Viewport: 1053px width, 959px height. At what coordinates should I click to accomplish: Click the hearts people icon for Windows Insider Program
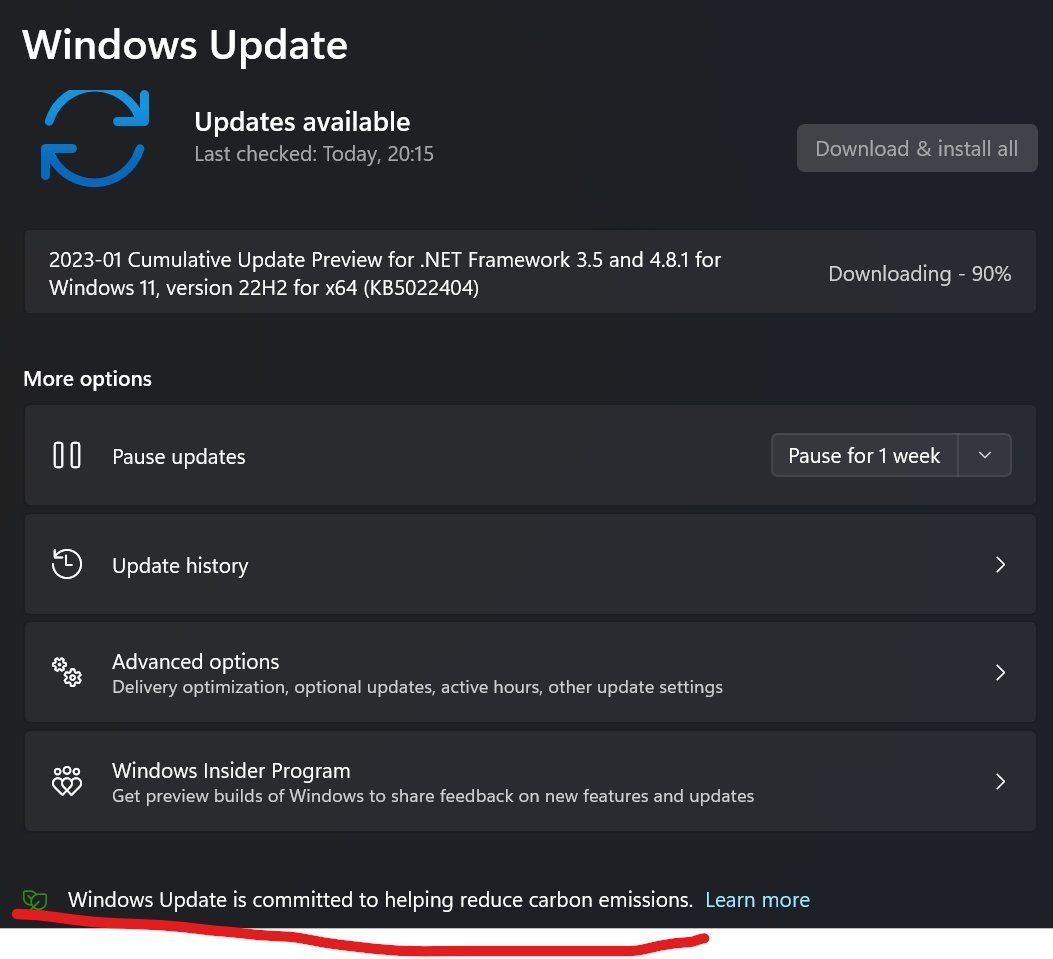[x=66, y=781]
